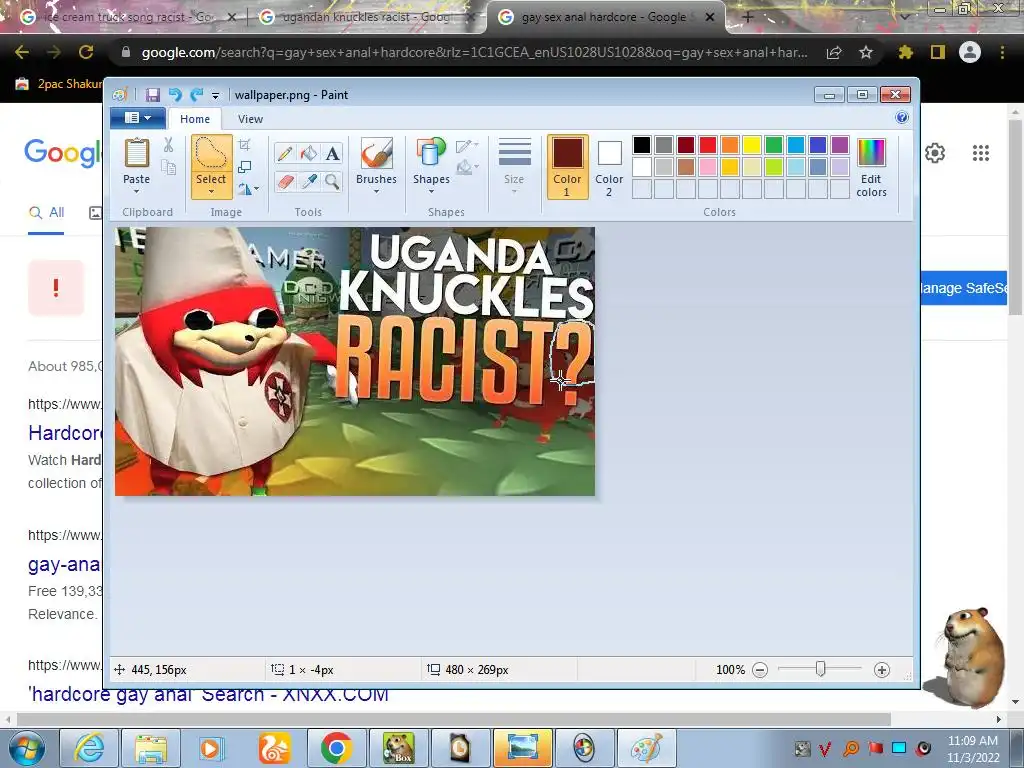The height and width of the screenshot is (768, 1024).
Task: Open the shape Fill dropdown
Action: pyautogui.click(x=467, y=168)
